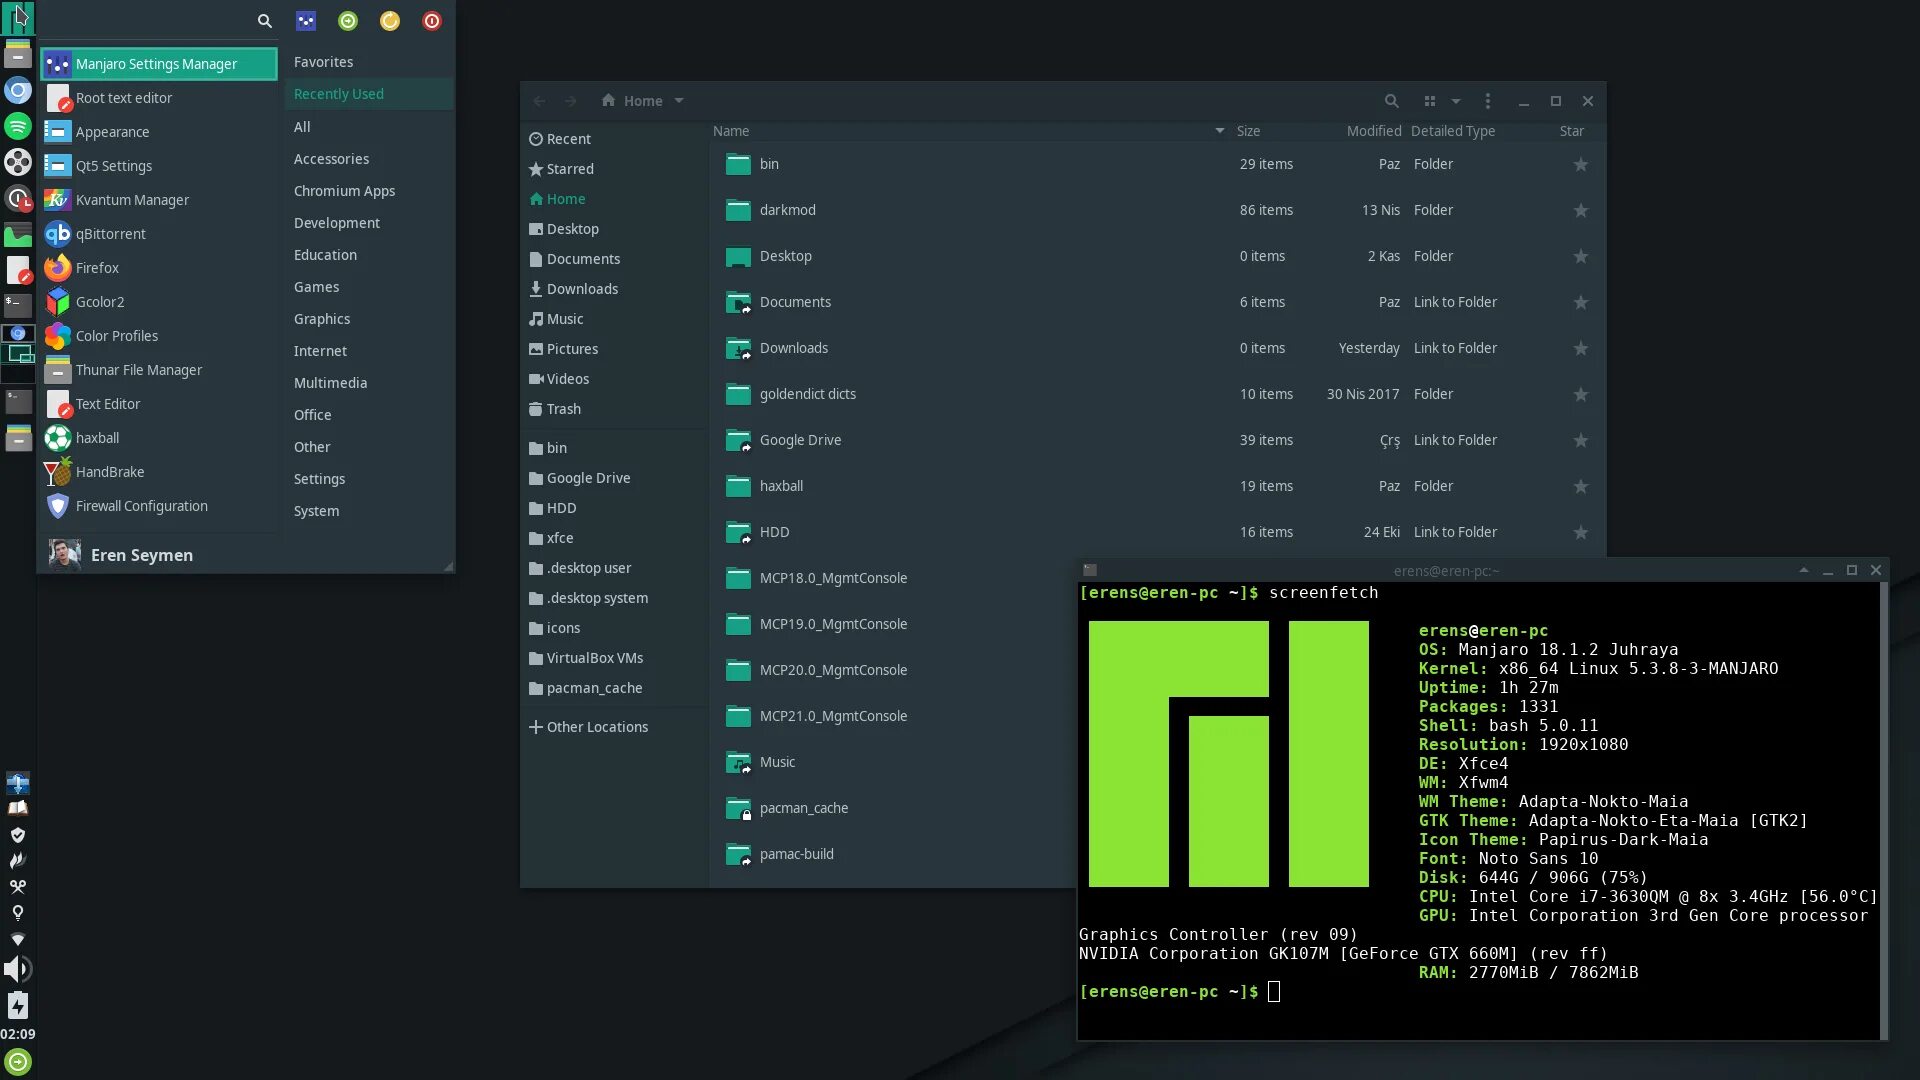The height and width of the screenshot is (1080, 1920).
Task: Open Manjaro Settings Manager from menu
Action: (159, 64)
